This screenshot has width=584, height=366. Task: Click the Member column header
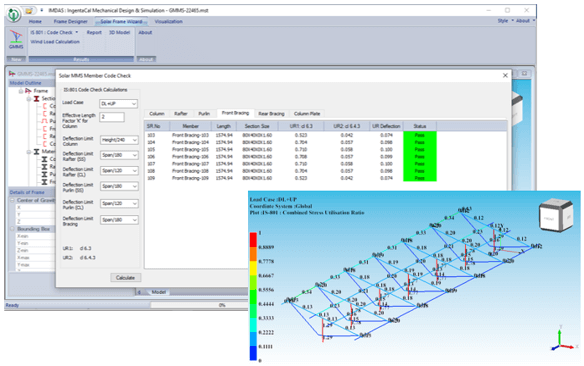190,126
